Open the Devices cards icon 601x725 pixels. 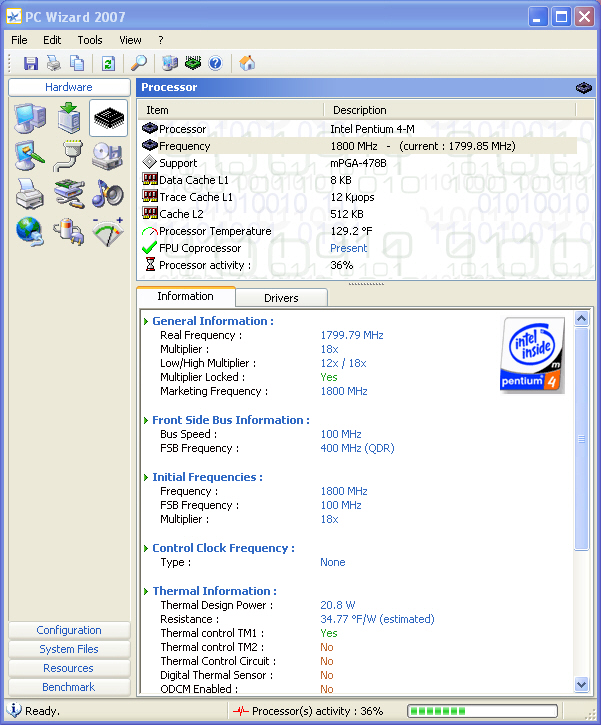[69, 193]
